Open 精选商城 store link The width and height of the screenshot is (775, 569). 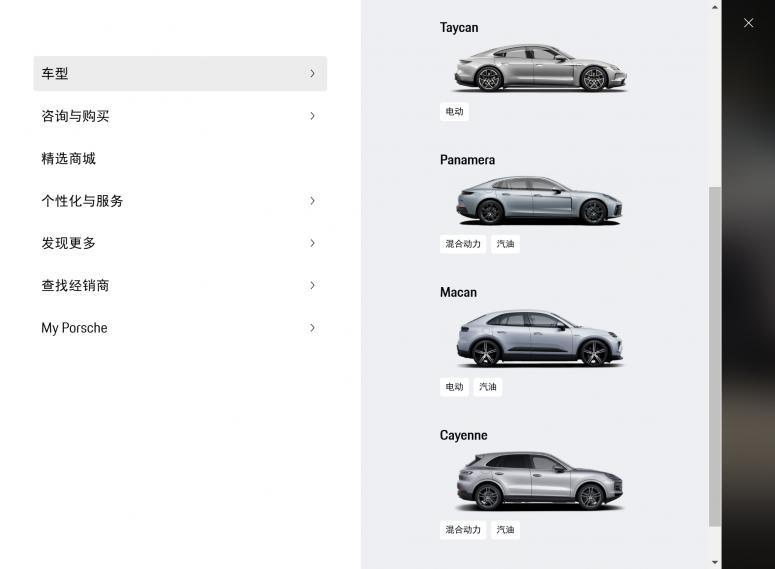point(69,159)
